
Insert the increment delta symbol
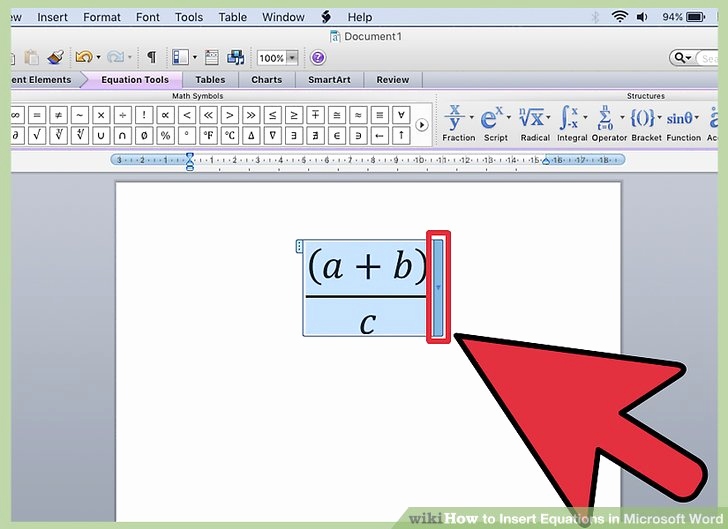[x=251, y=136]
